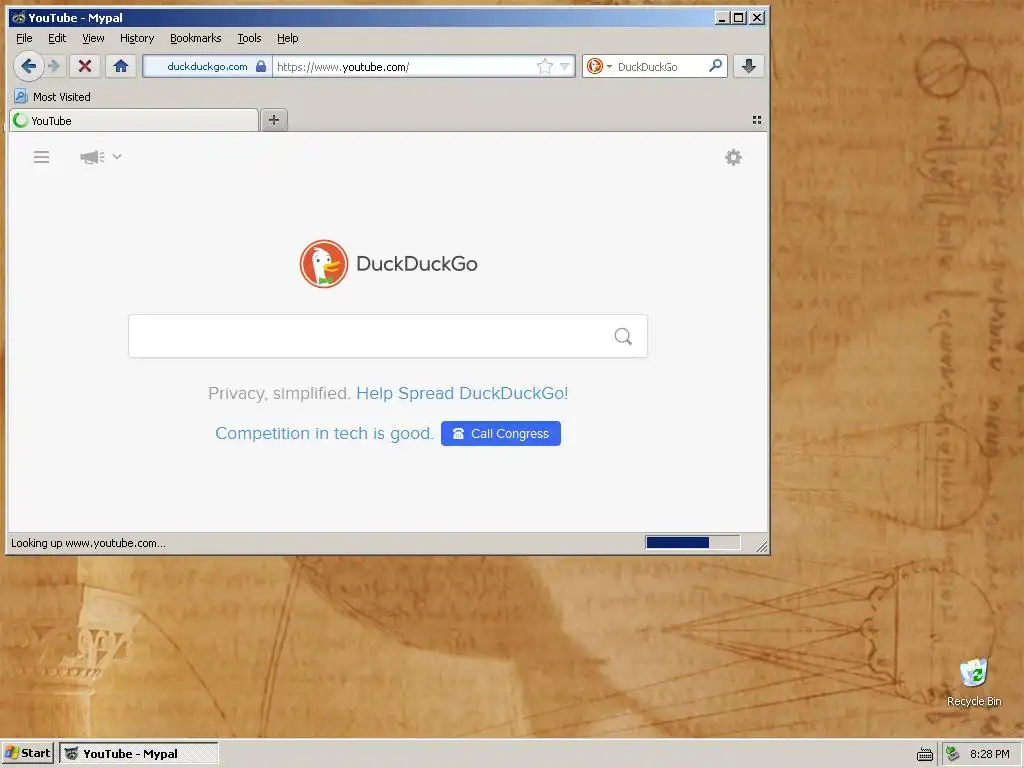
Task: Open the Most Visited bookmarks folder
Action: click(x=52, y=97)
